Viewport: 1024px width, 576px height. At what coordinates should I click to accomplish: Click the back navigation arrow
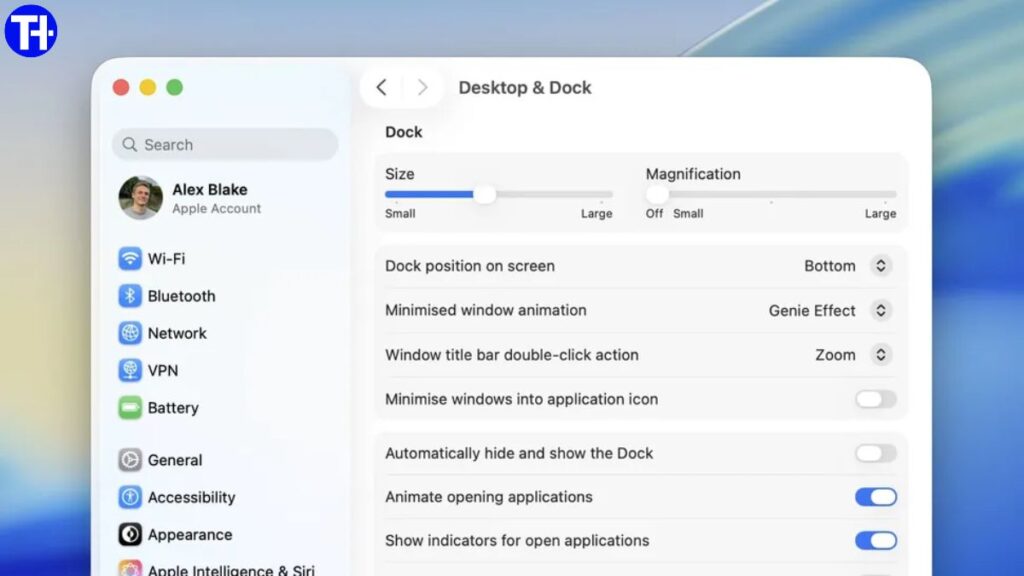pyautogui.click(x=381, y=87)
